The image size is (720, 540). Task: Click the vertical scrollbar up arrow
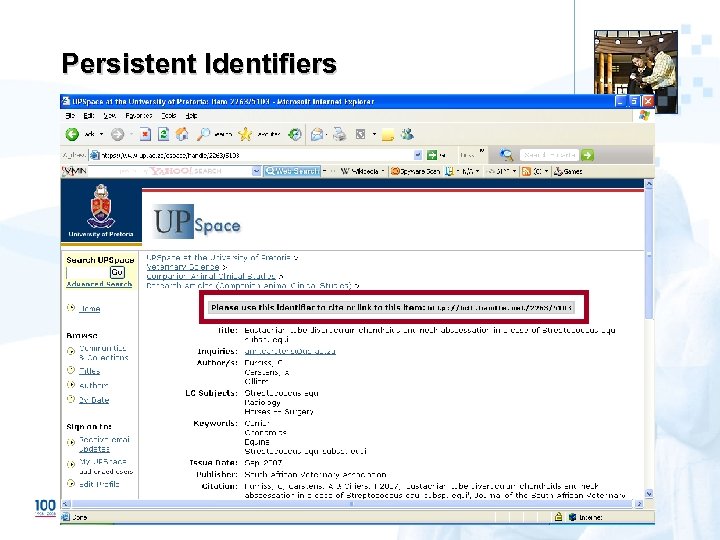pyautogui.click(x=649, y=184)
